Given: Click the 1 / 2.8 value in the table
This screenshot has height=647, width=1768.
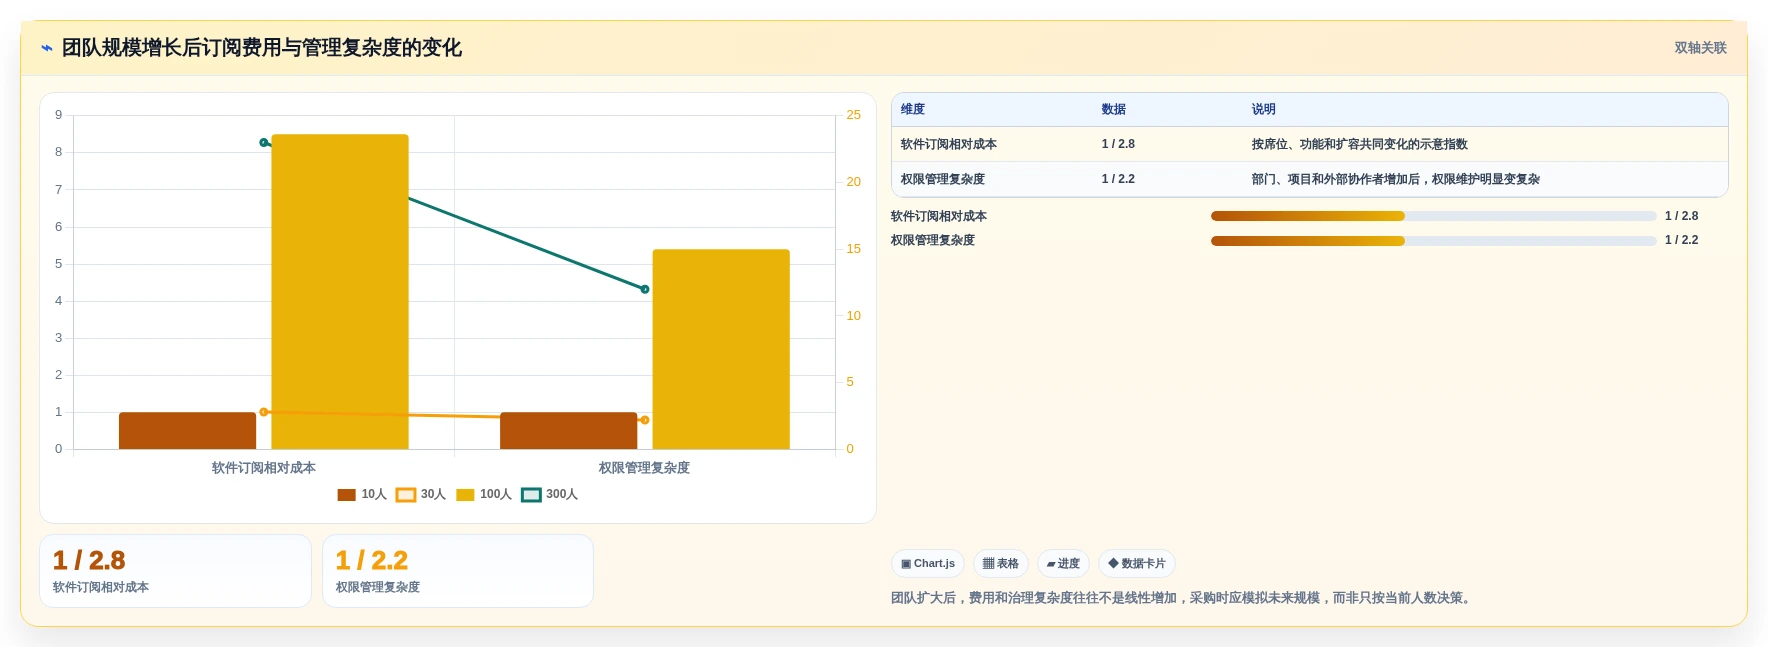Looking at the screenshot, I should tap(1118, 145).
